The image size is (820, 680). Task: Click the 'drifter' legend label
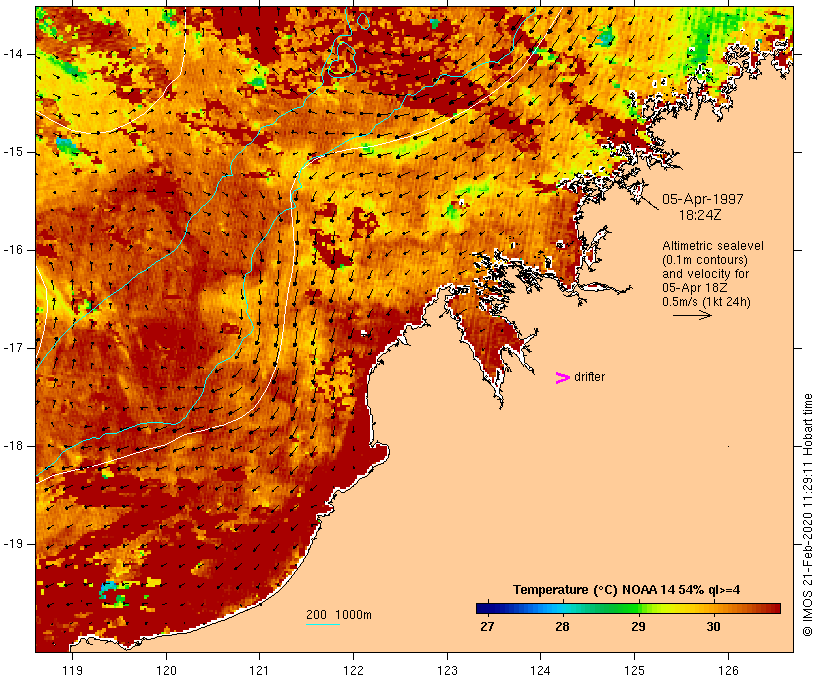pyautogui.click(x=589, y=377)
